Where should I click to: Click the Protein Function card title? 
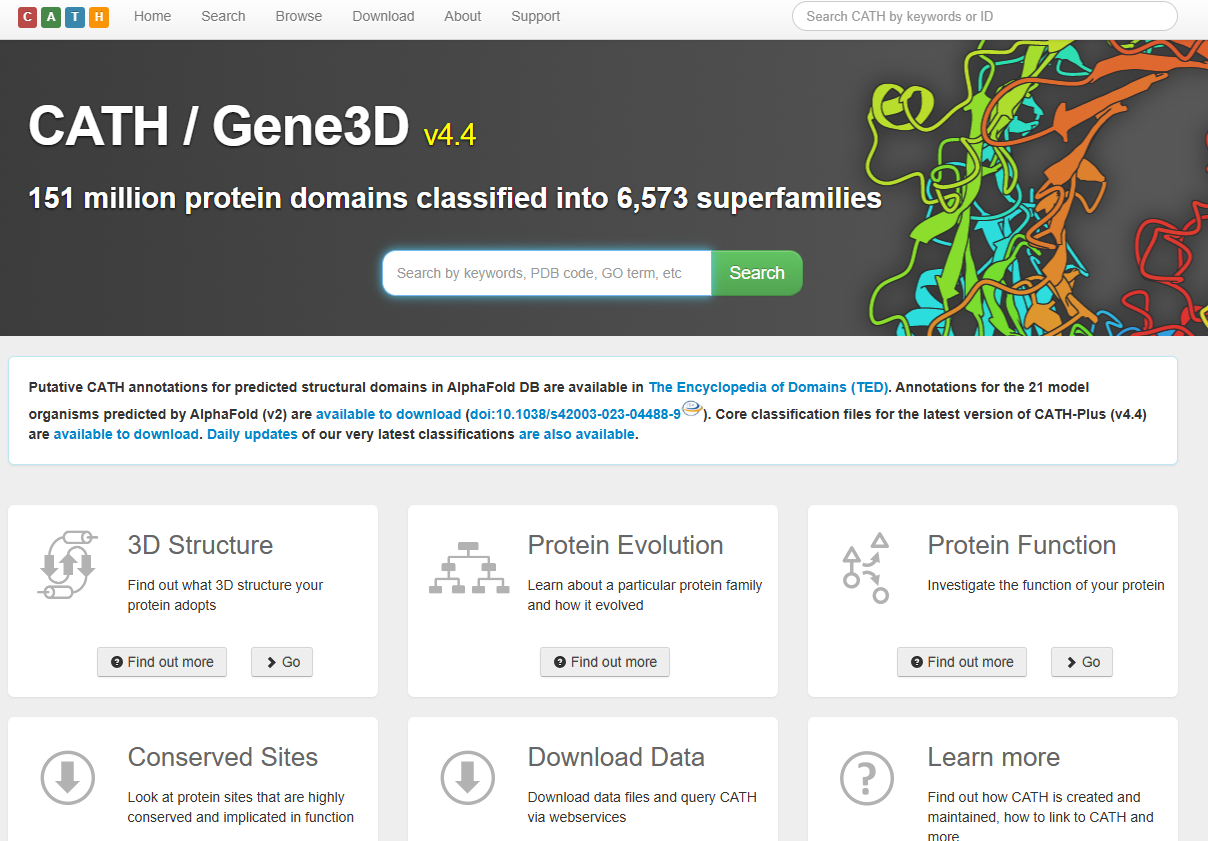coord(1022,545)
